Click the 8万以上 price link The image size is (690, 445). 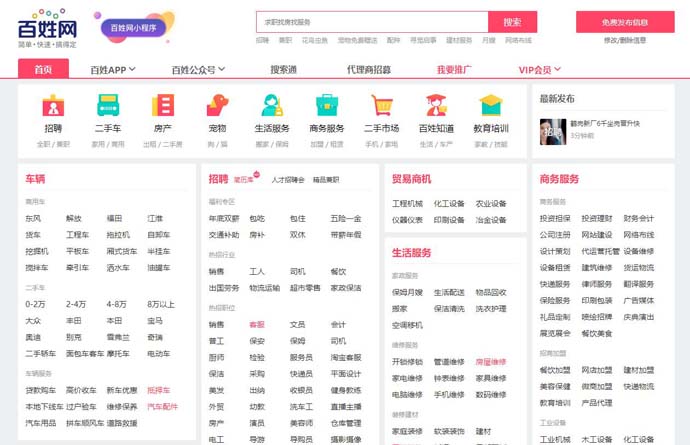(161, 304)
